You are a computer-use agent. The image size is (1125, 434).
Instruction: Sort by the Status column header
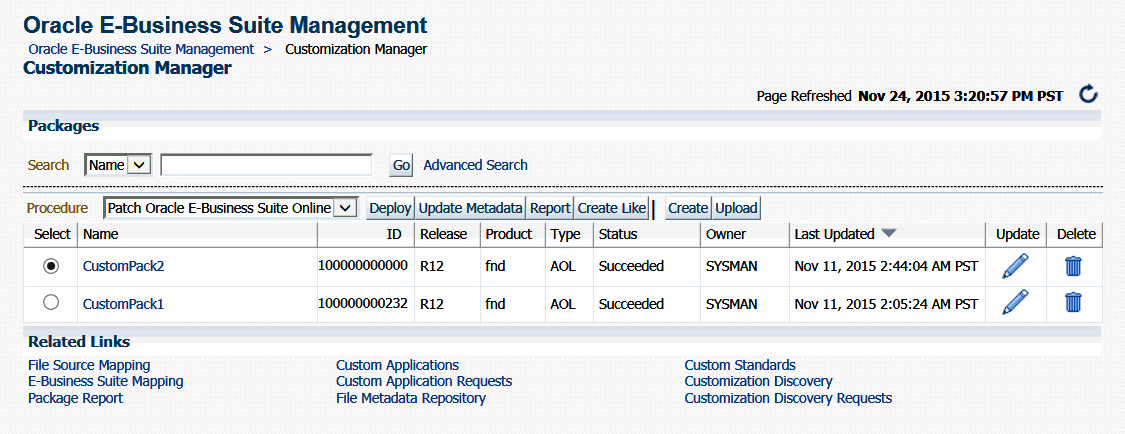618,234
